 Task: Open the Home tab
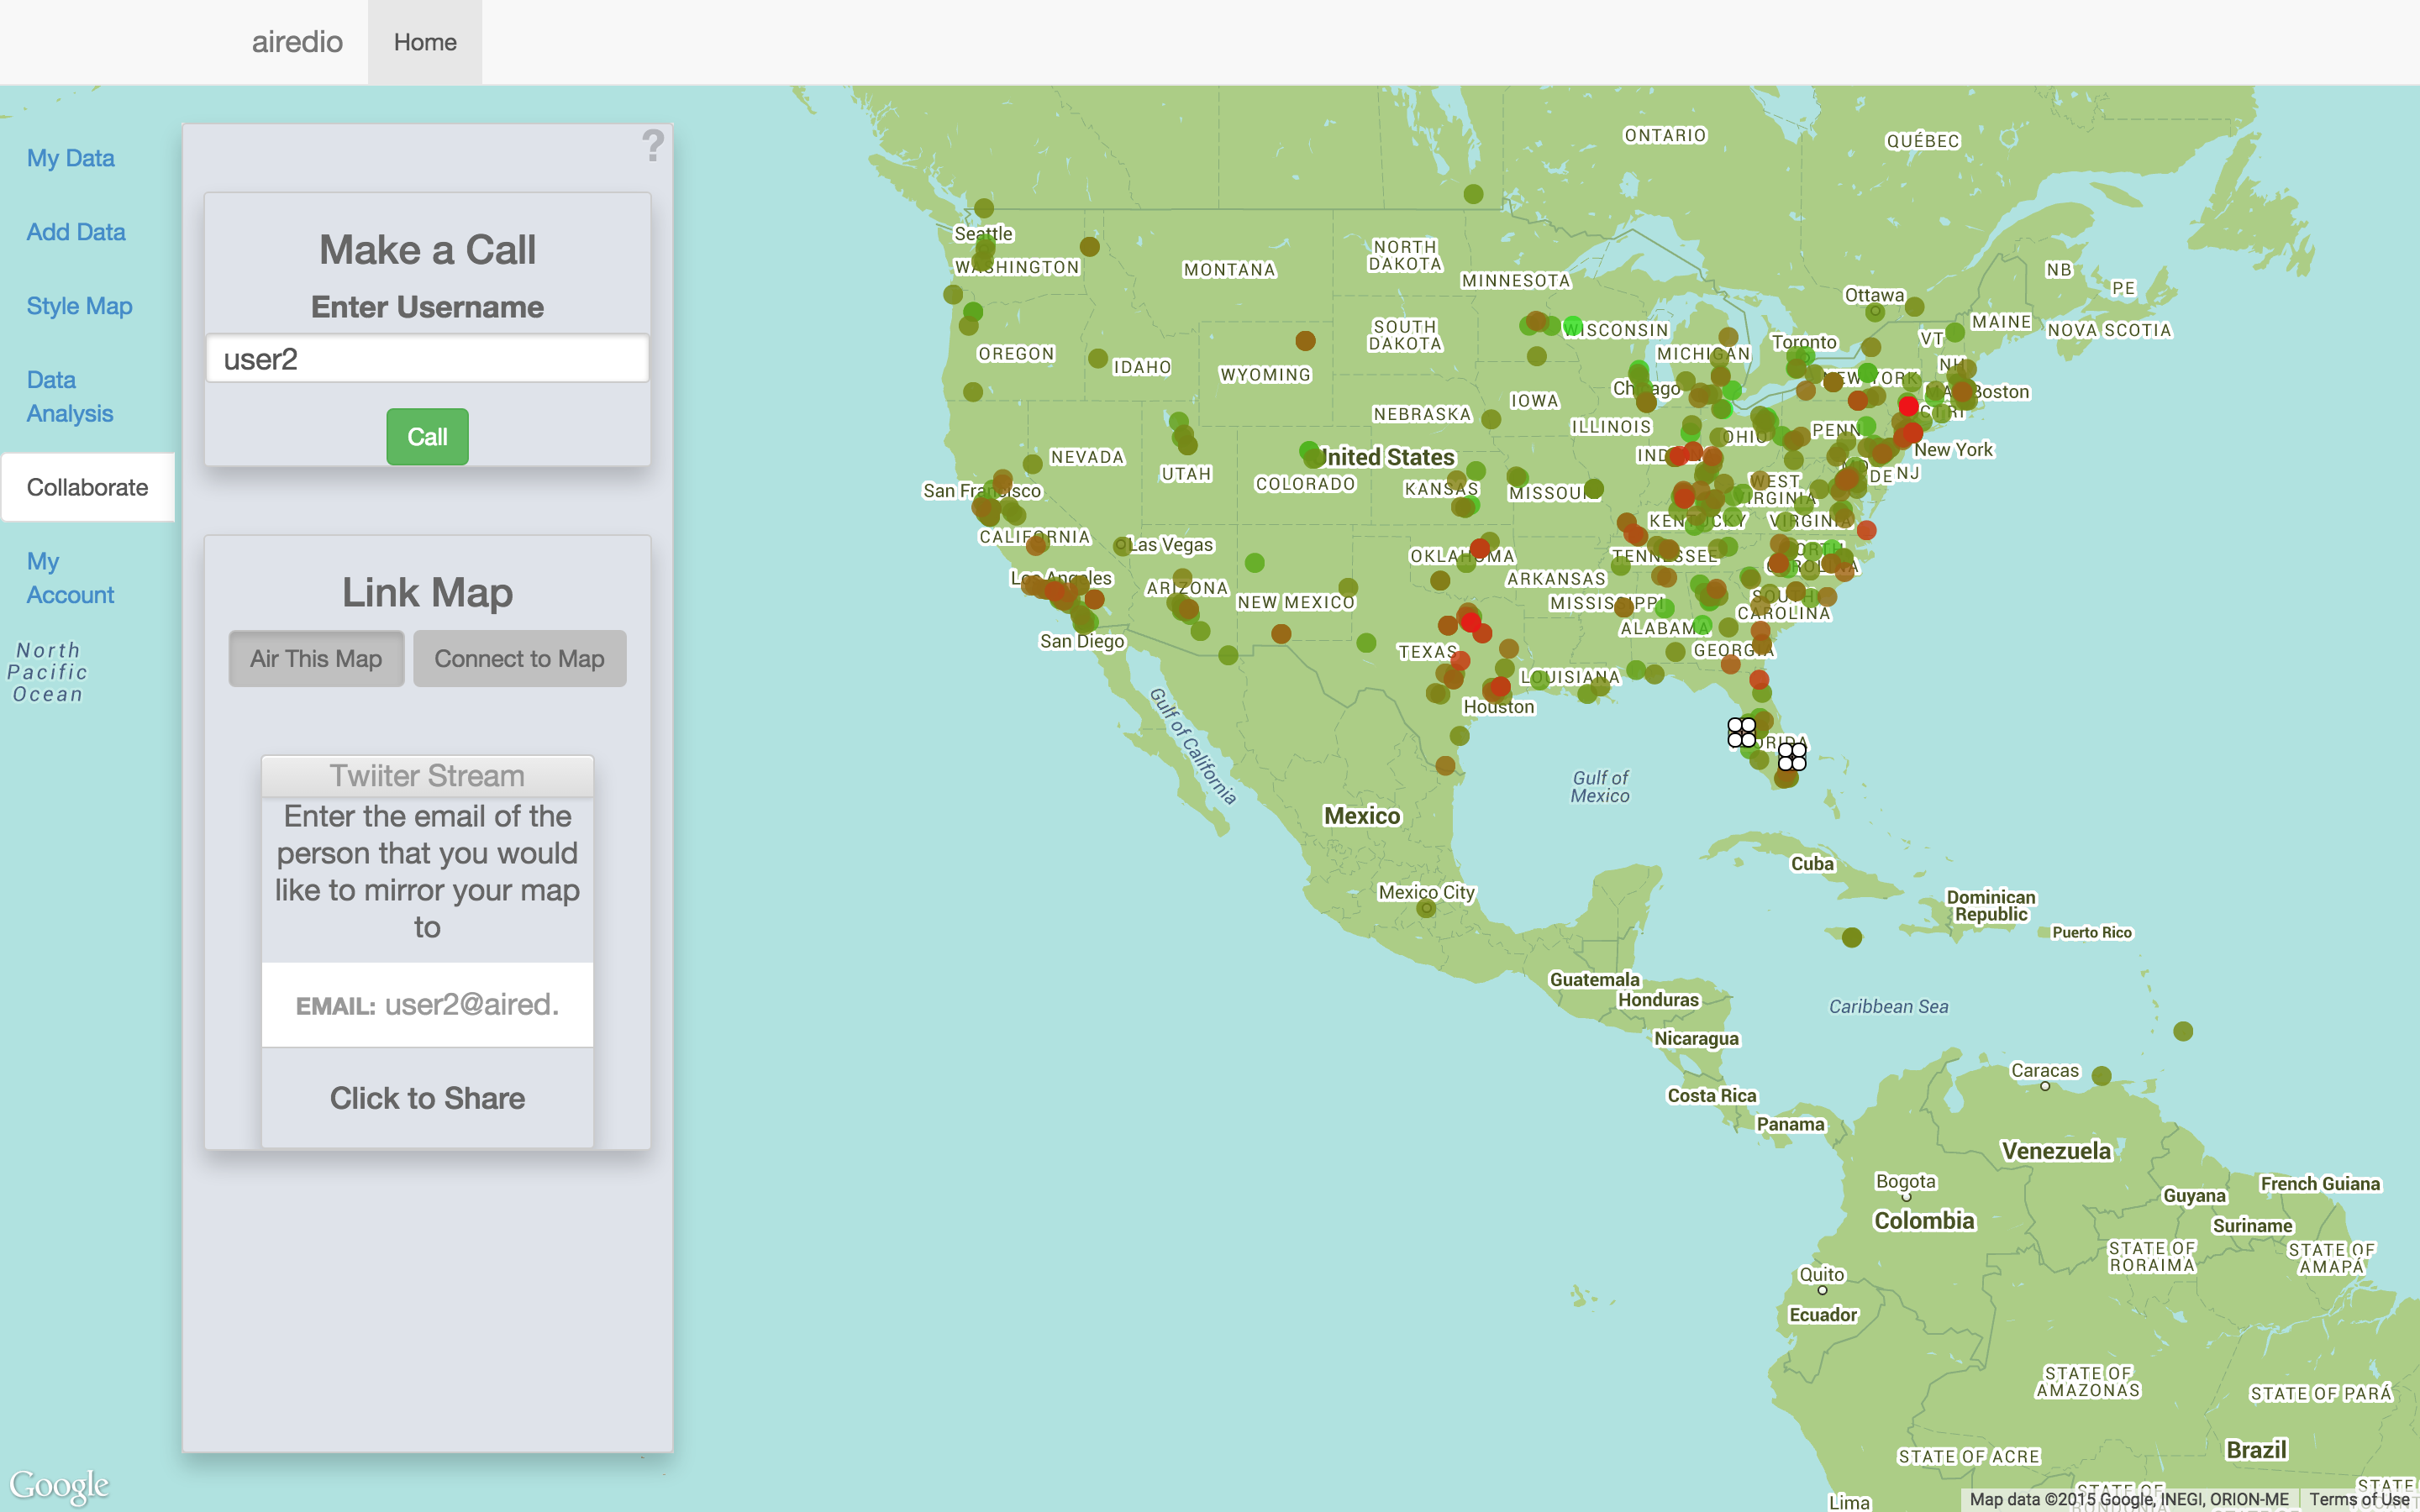pos(425,42)
